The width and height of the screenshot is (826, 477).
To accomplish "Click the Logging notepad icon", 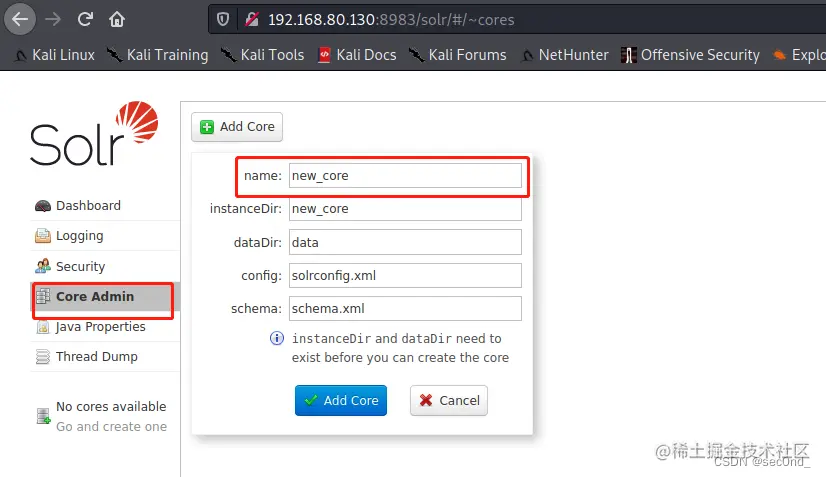I will [x=43, y=236].
